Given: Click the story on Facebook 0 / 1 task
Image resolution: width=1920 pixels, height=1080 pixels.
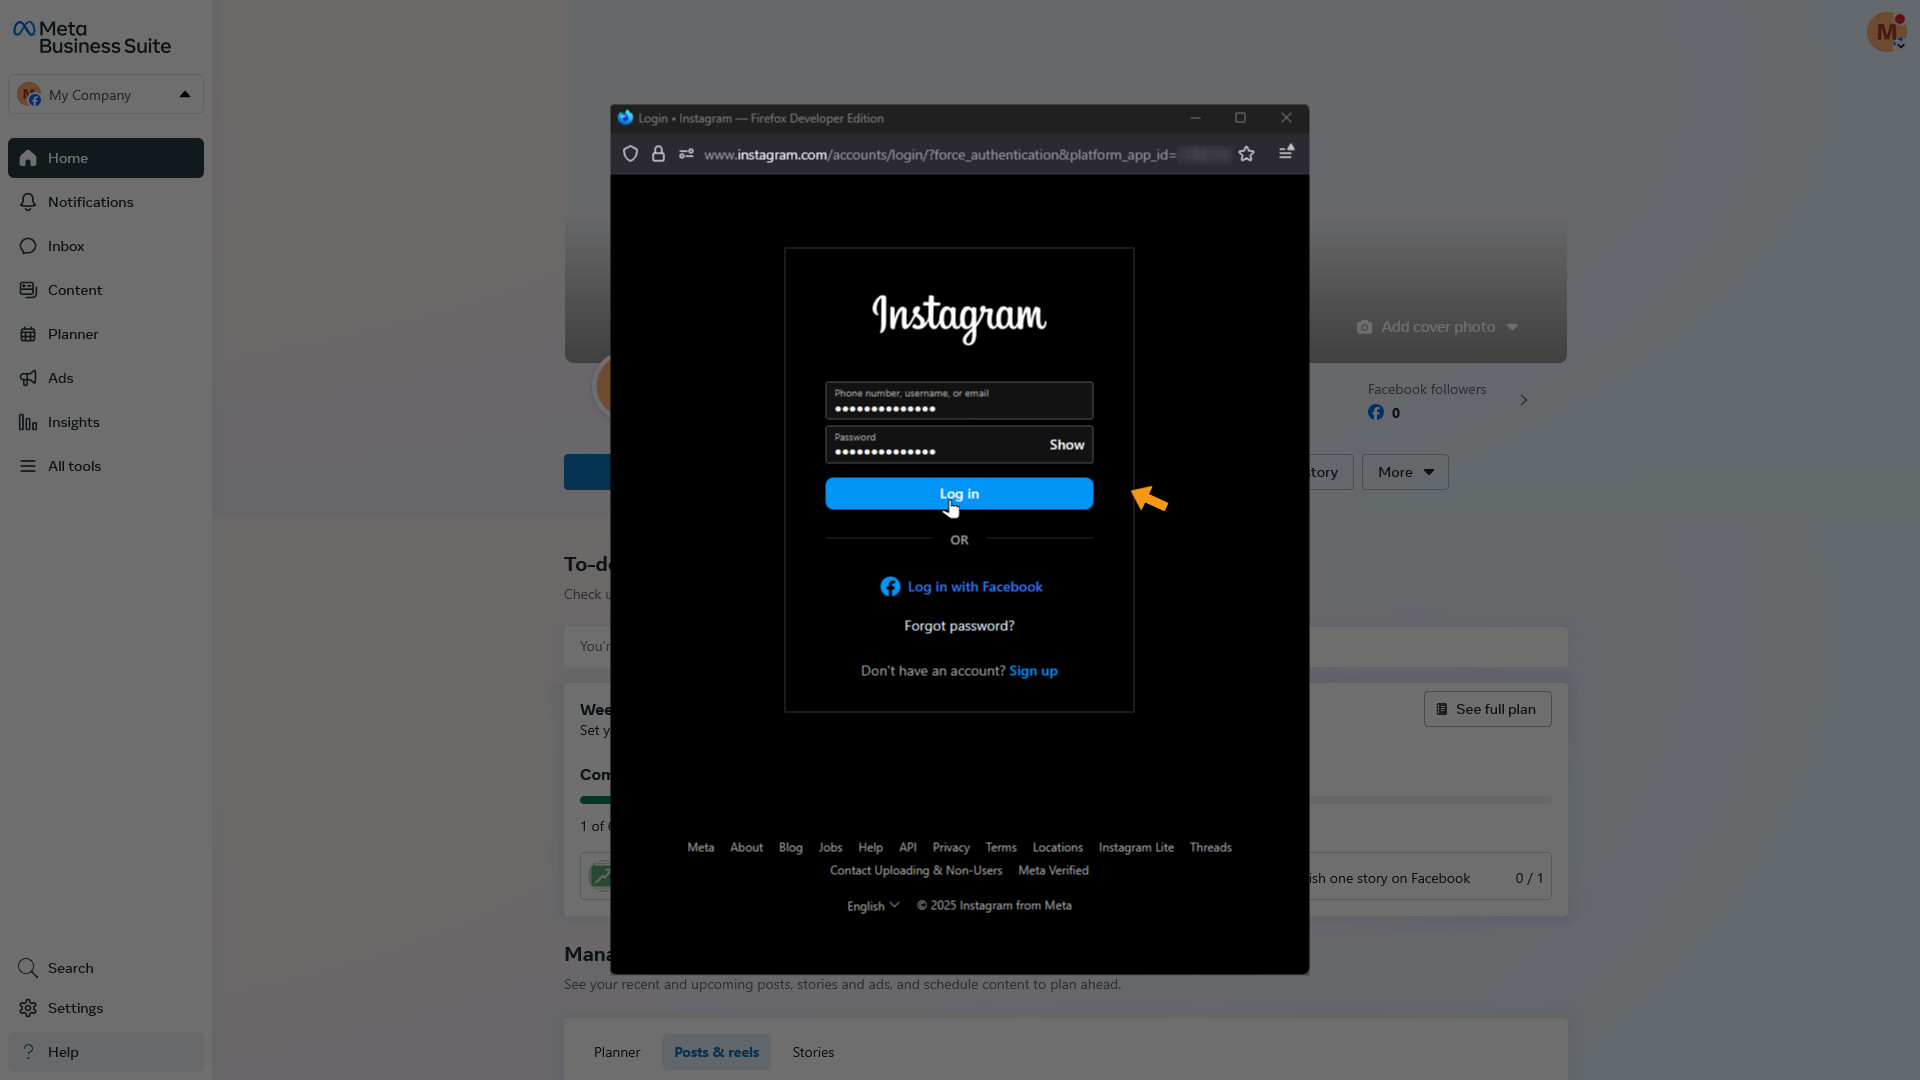Looking at the screenshot, I should [1430, 877].
